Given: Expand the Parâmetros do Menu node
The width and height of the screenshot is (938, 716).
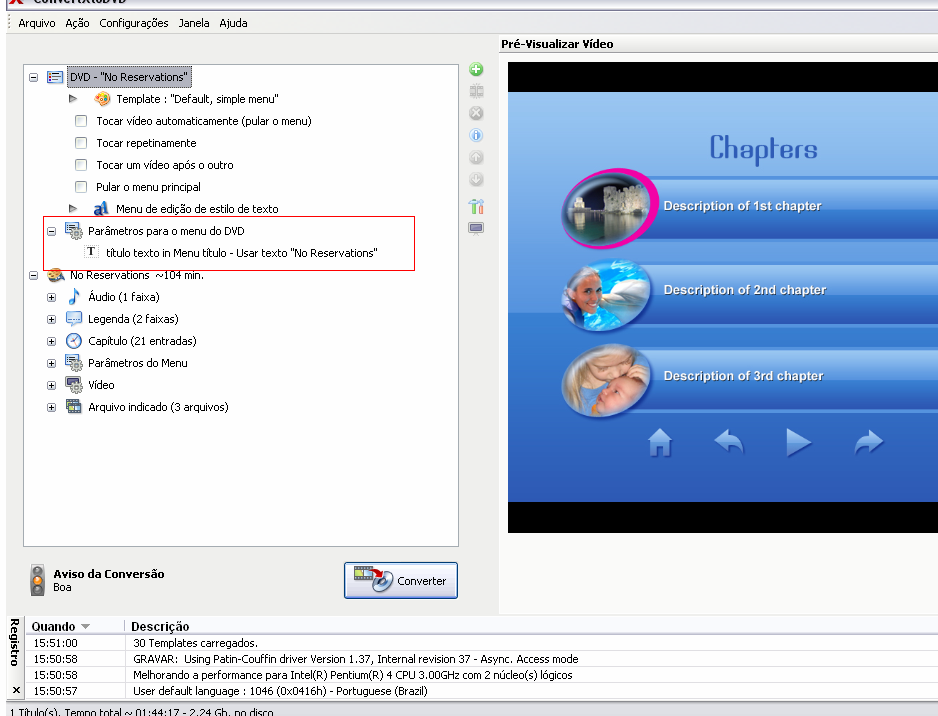Looking at the screenshot, I should (51, 363).
